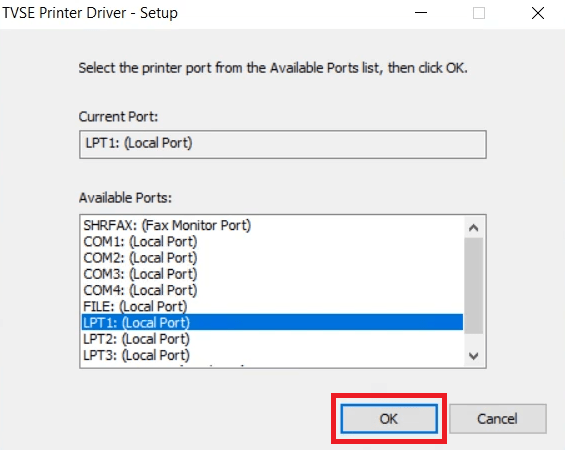
Task: Choose FILE Local Port option
Action: click(x=272, y=307)
